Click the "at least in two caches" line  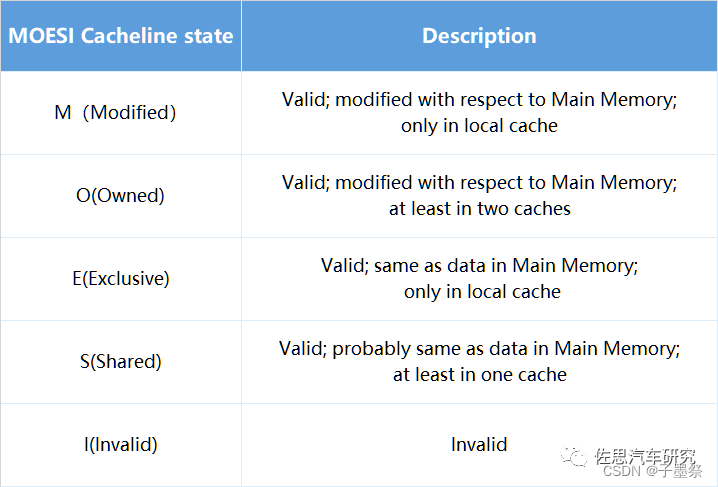479,209
